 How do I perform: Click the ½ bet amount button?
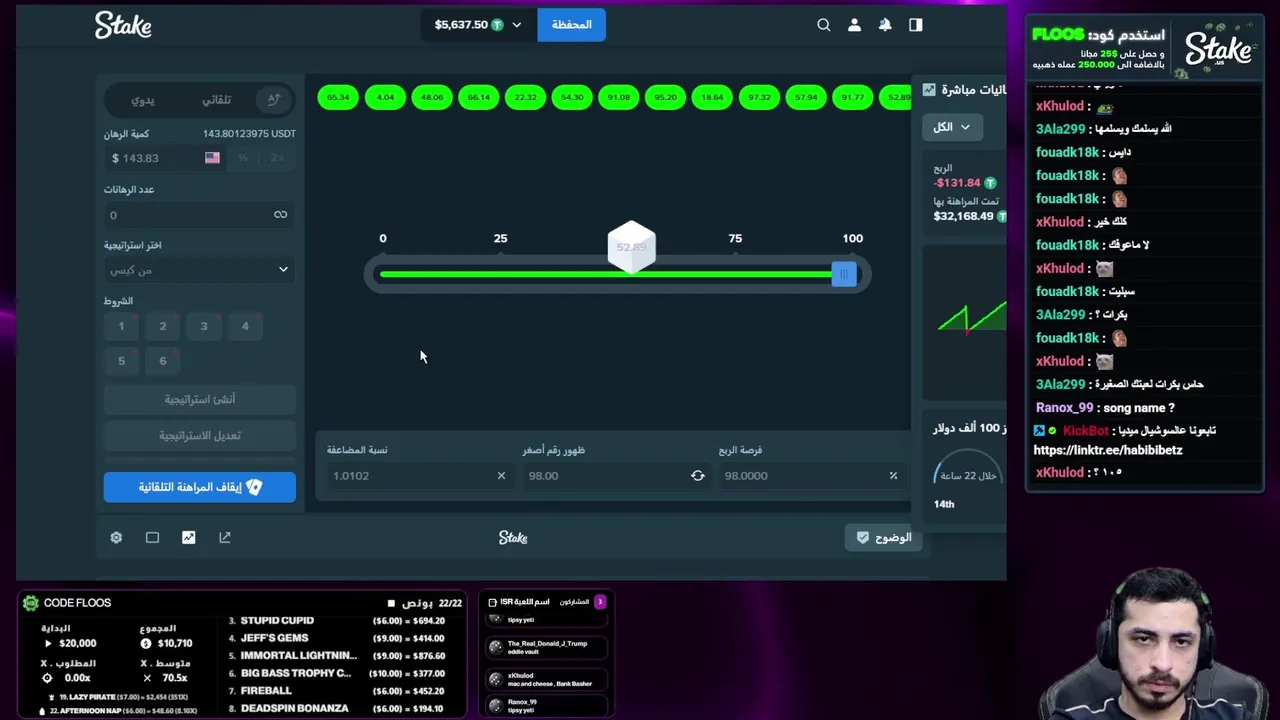pyautogui.click(x=243, y=158)
